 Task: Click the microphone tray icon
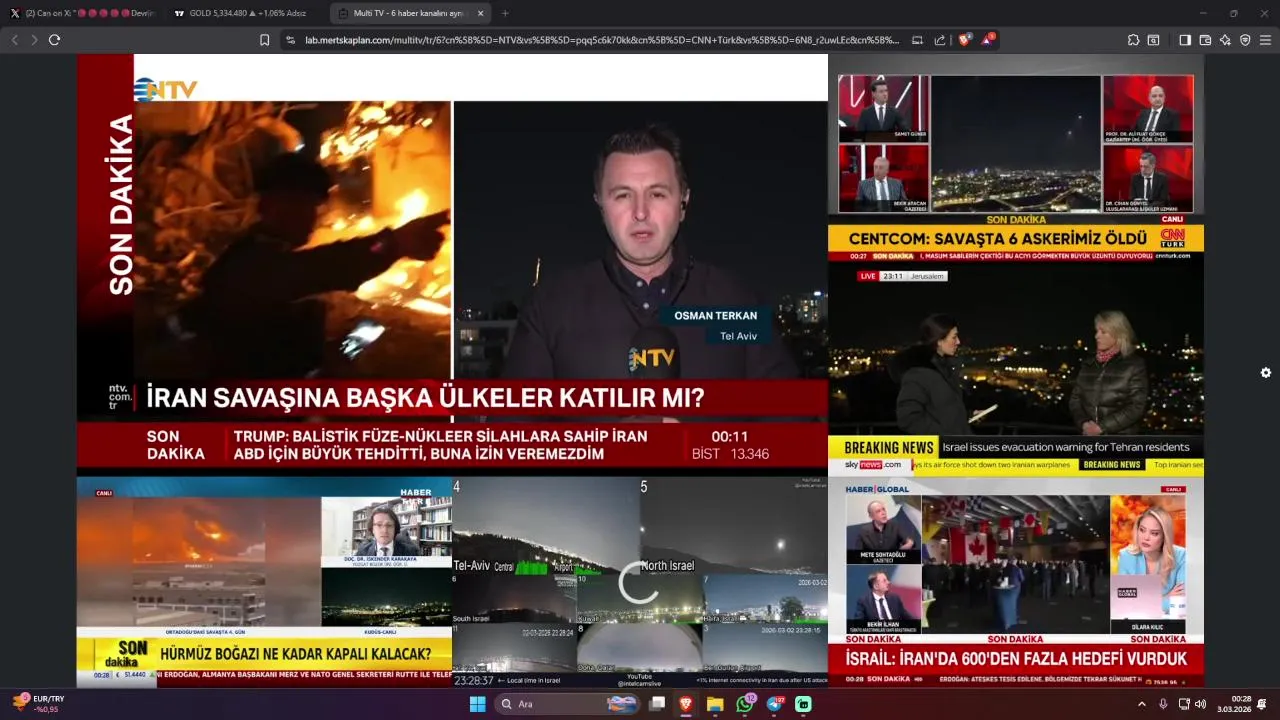[1163, 704]
